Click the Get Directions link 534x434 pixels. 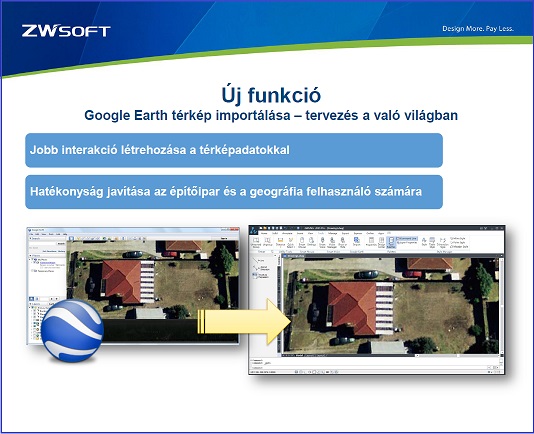point(49,251)
